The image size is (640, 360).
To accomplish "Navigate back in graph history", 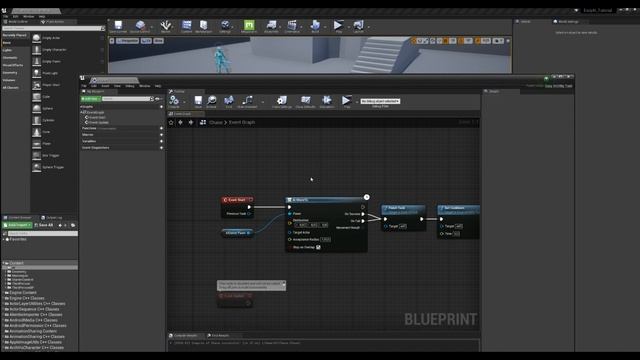I will point(180,122).
